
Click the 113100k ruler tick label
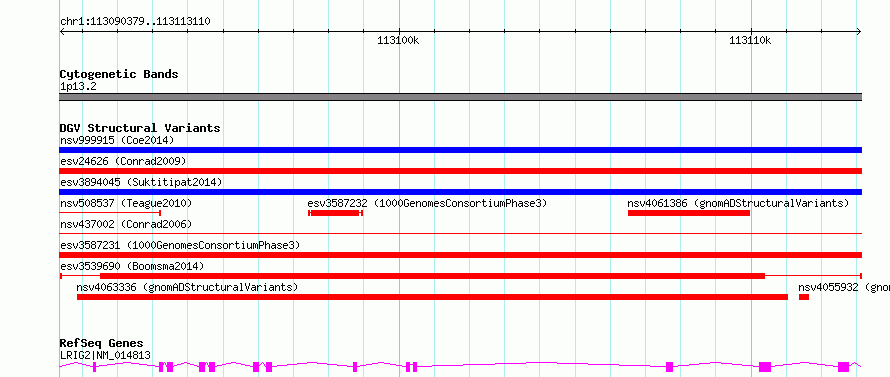398,40
